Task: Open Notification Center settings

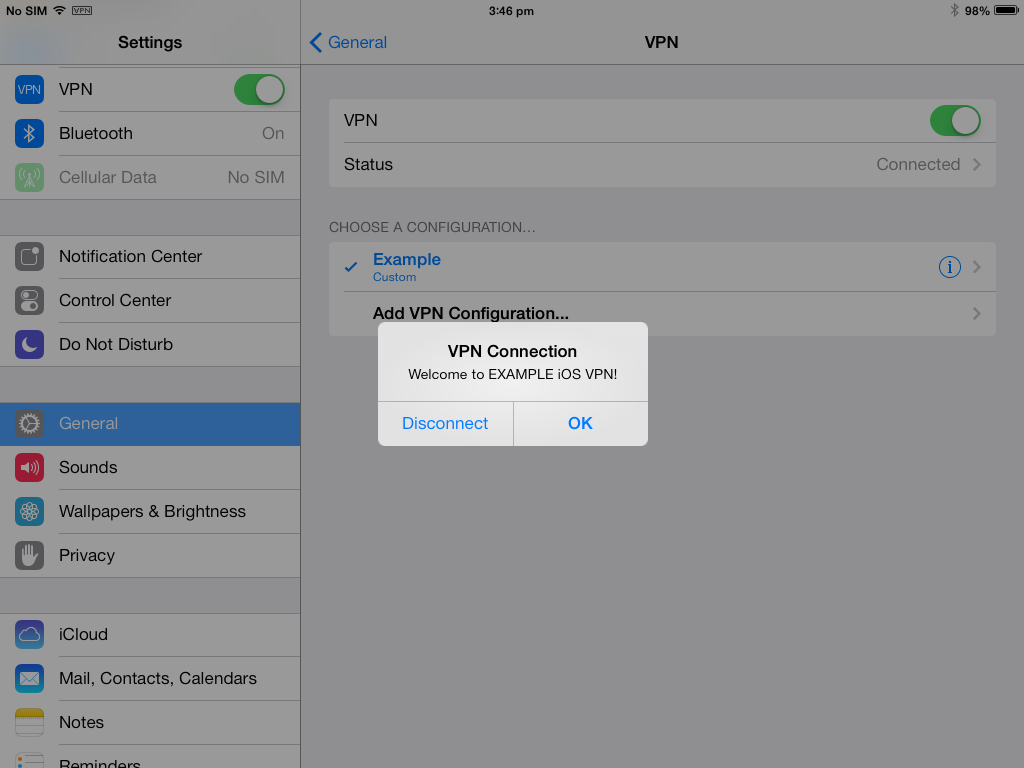Action: coord(150,257)
